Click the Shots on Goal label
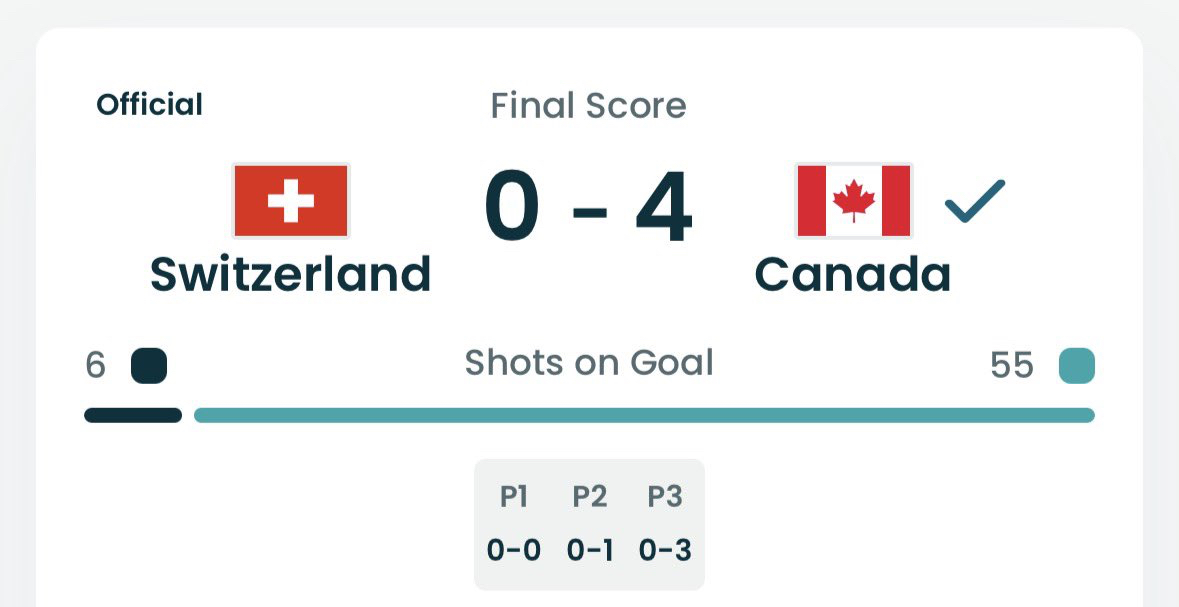Viewport: 1179px width, 607px height. tap(589, 363)
